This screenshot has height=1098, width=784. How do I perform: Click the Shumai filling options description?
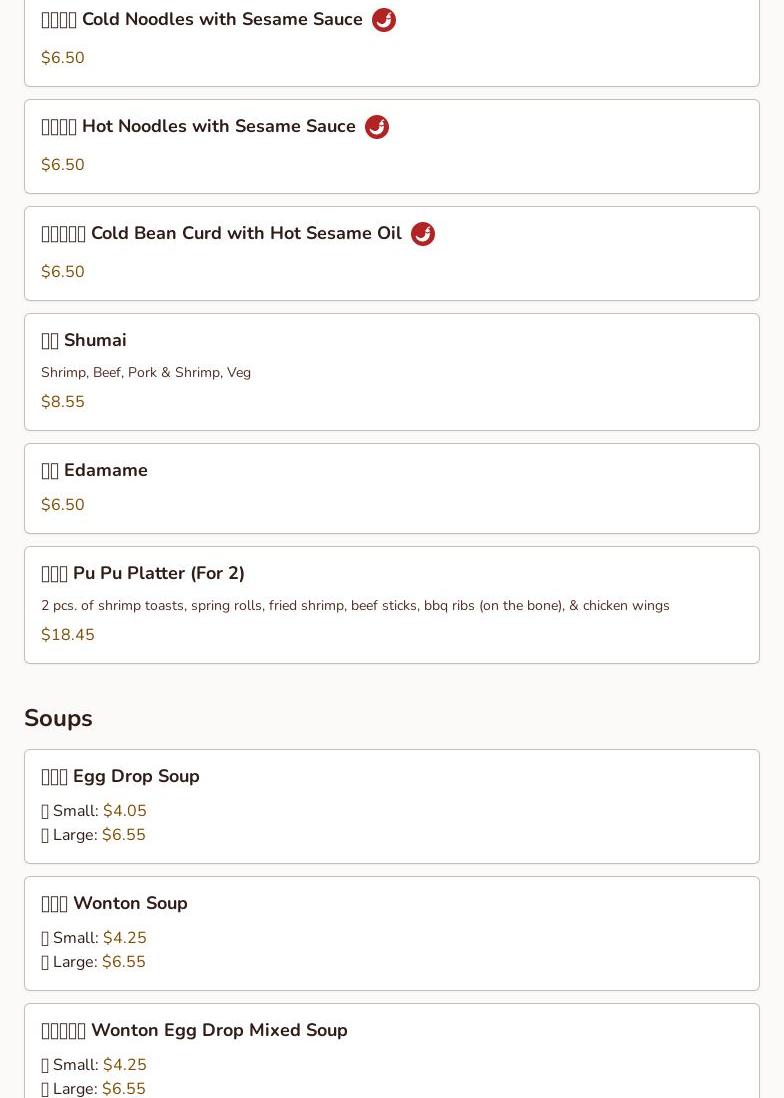tap(146, 373)
